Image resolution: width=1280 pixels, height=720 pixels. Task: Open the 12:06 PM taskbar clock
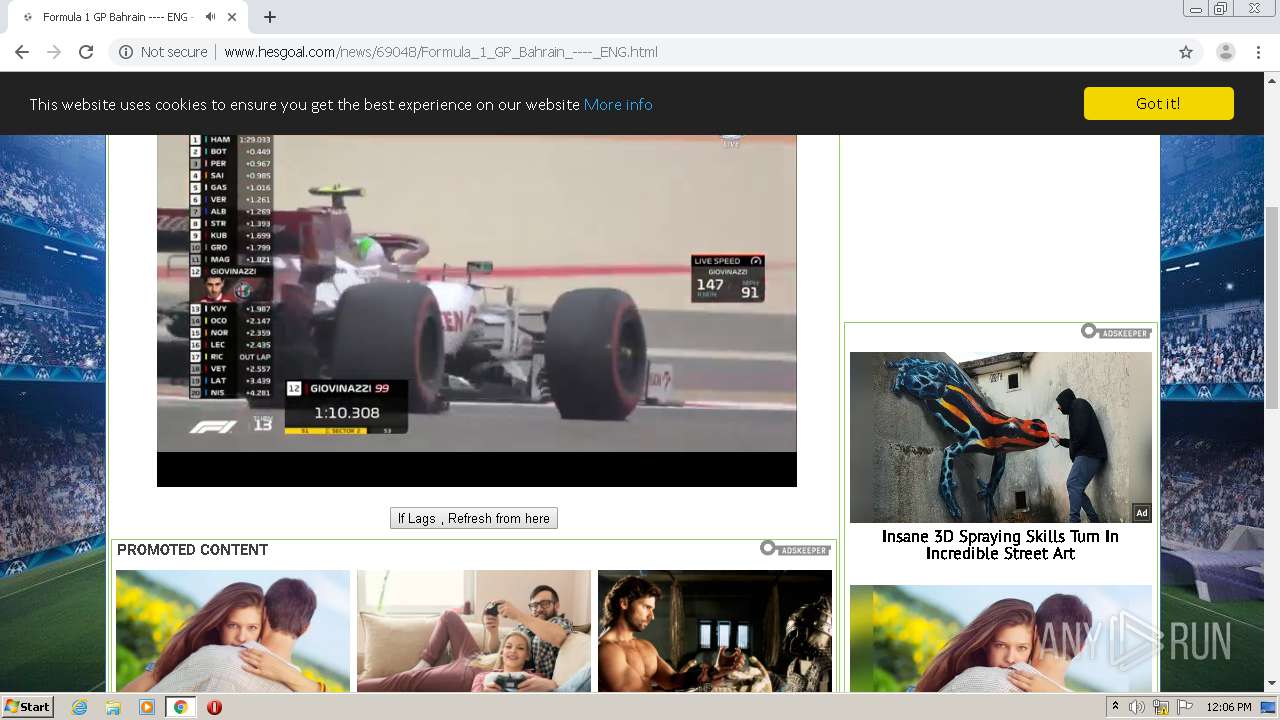tap(1228, 707)
